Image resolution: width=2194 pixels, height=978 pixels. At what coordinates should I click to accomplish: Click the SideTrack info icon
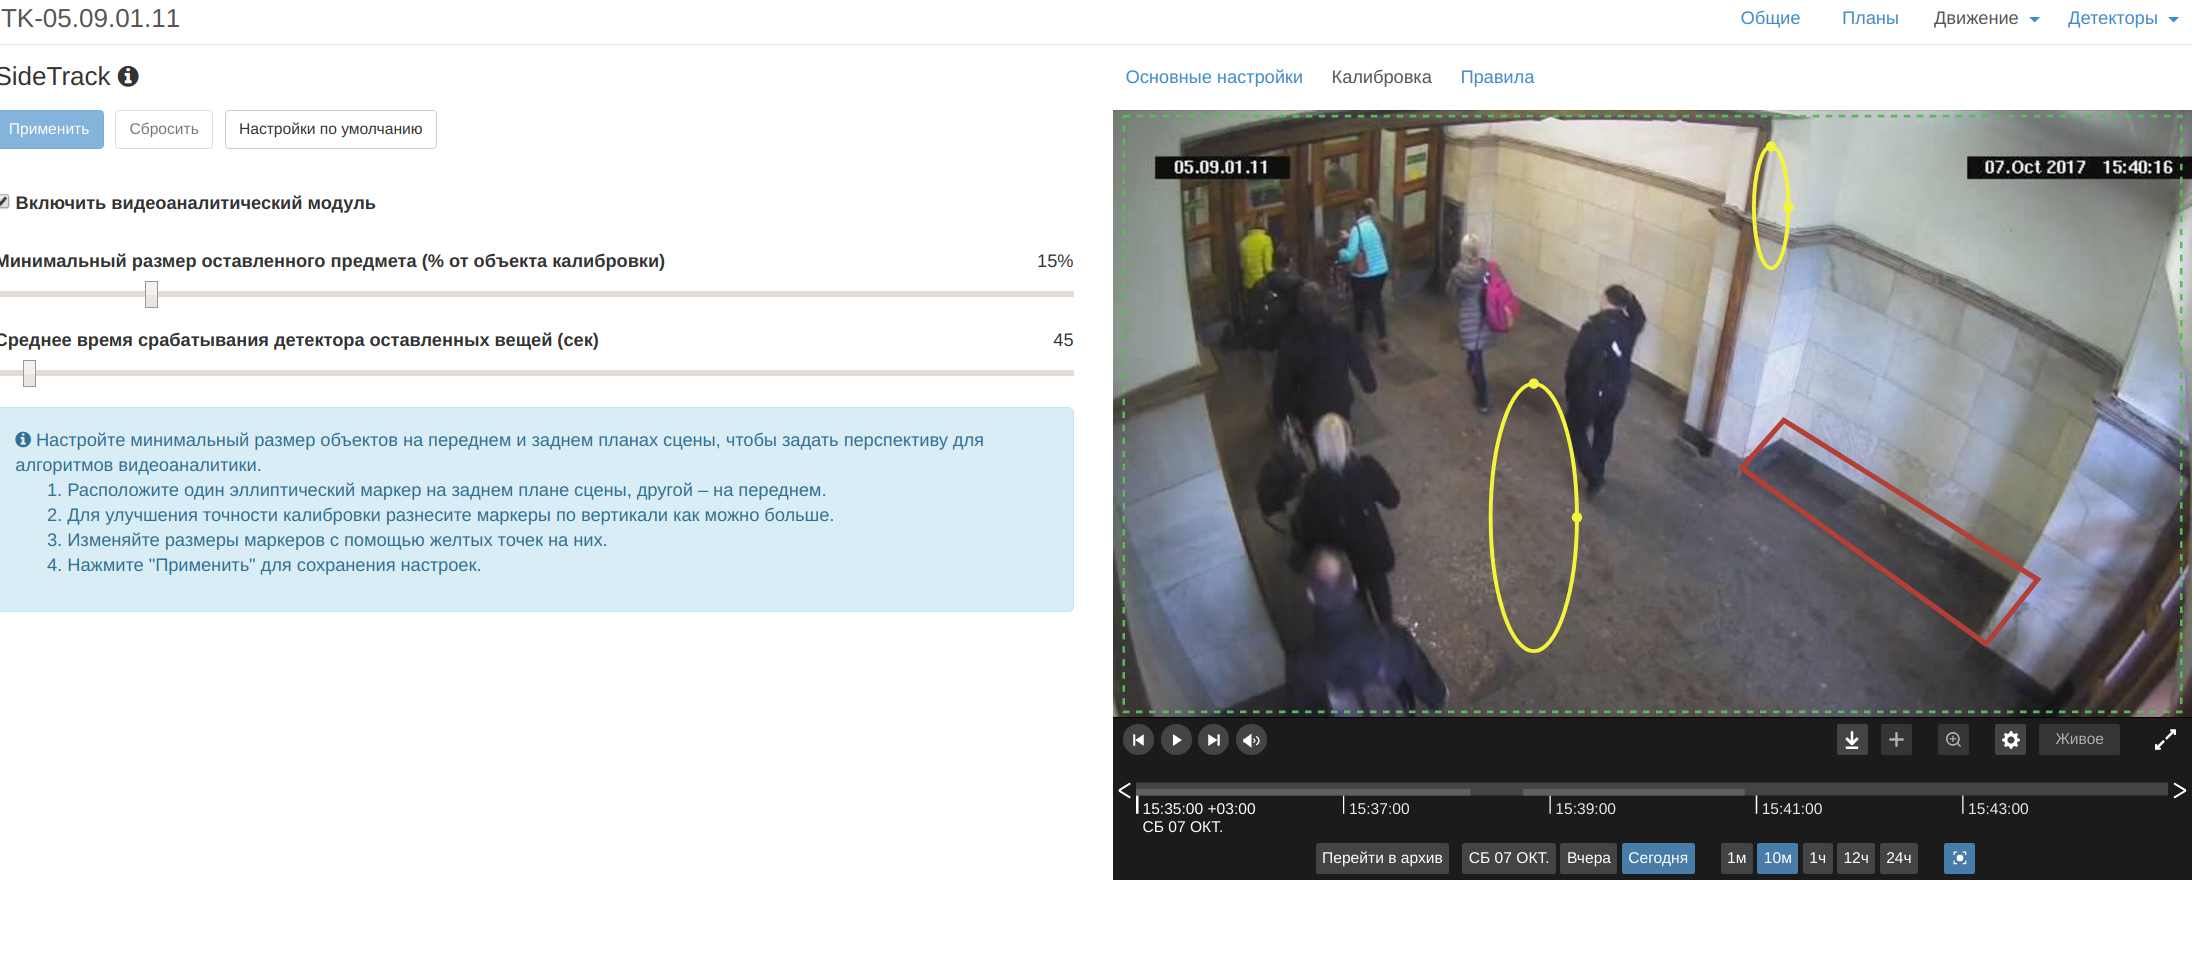[x=128, y=76]
